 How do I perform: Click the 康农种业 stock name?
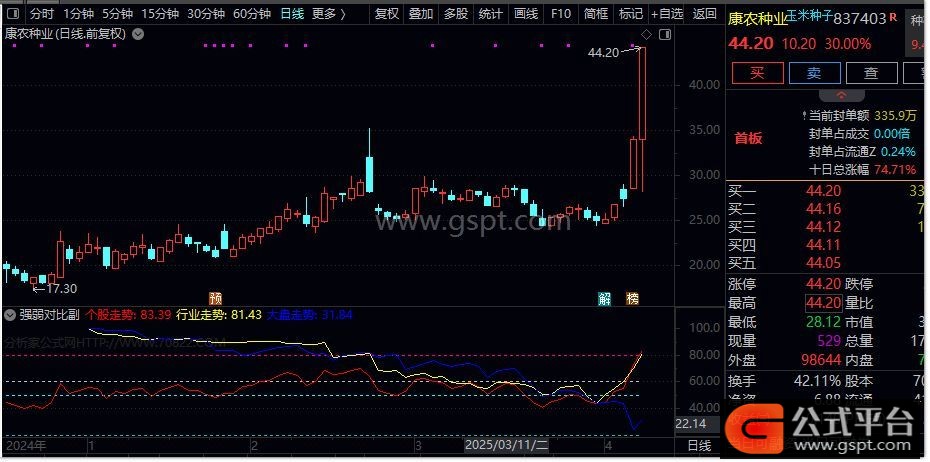[757, 19]
